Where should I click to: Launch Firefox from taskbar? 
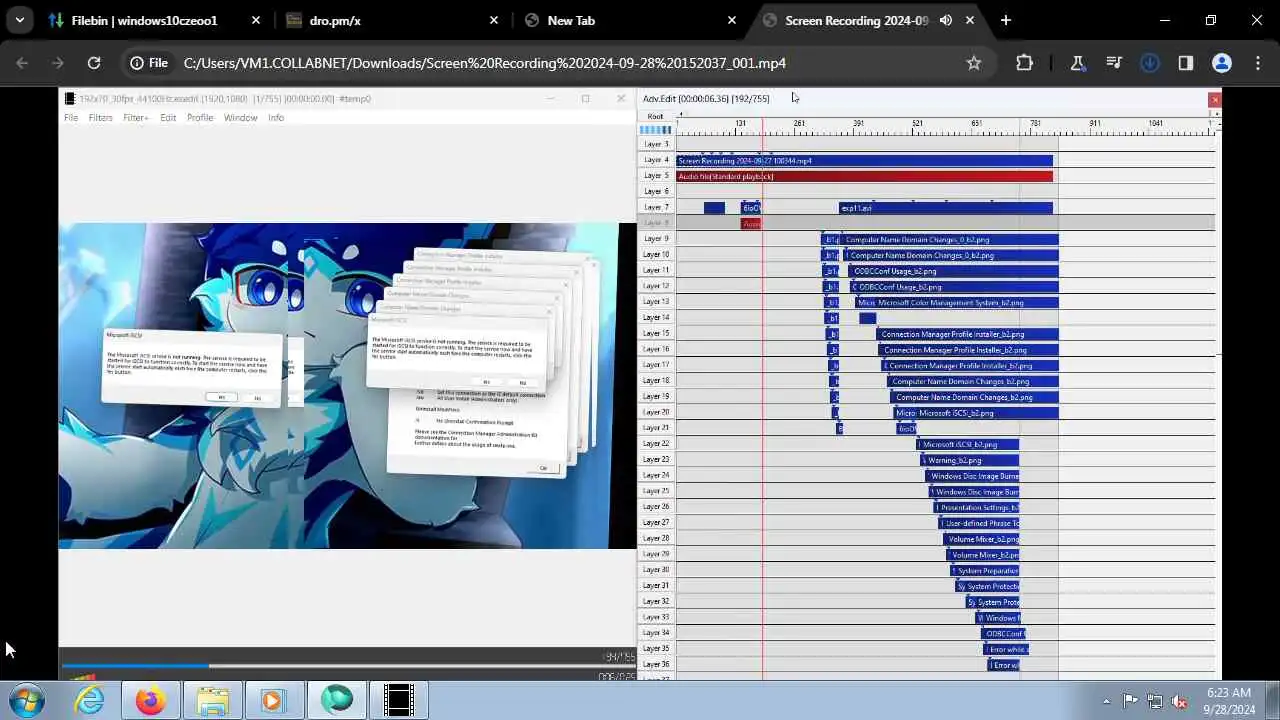[x=151, y=700]
